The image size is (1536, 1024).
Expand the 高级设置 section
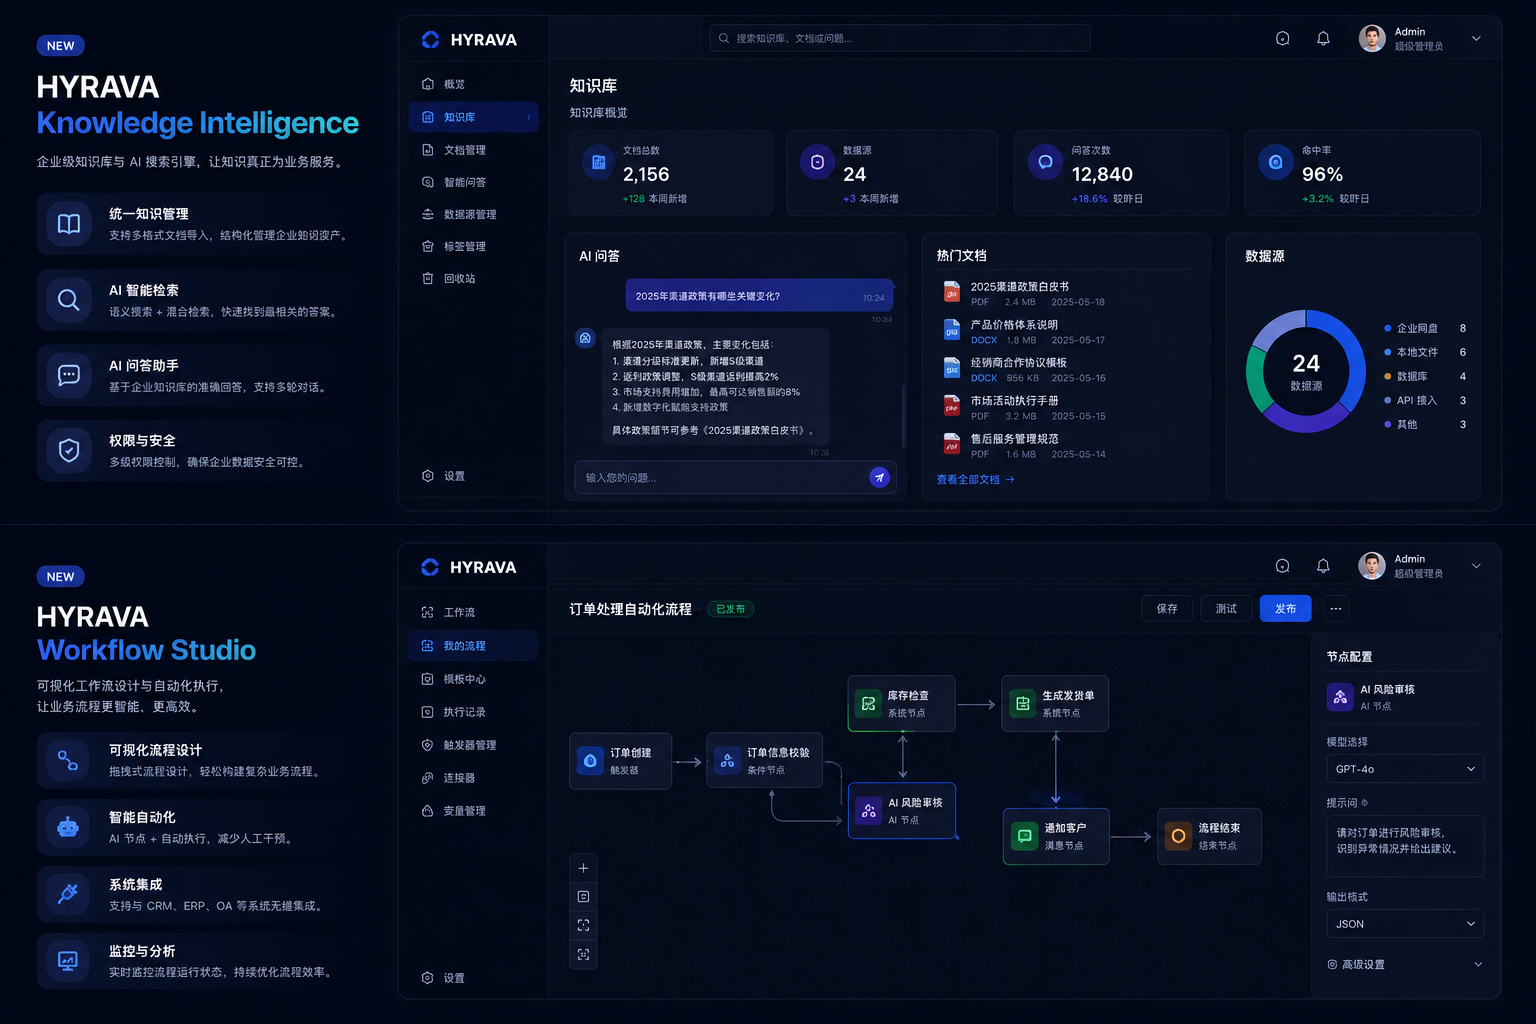1405,965
